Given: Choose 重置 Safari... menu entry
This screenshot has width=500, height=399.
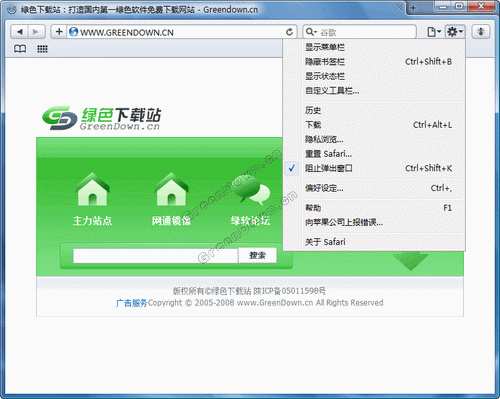Looking at the screenshot, I should (x=374, y=154).
